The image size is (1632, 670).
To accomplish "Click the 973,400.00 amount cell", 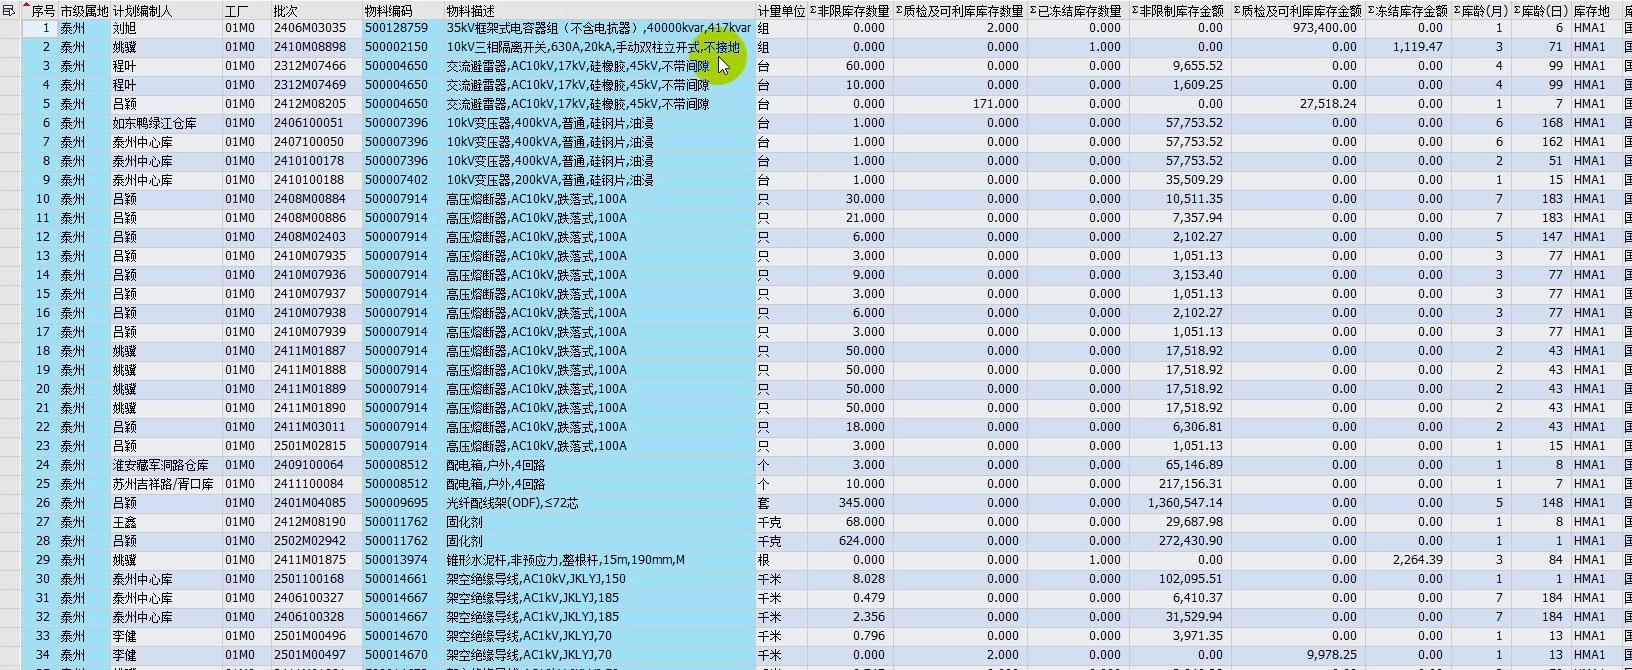I will [1324, 28].
